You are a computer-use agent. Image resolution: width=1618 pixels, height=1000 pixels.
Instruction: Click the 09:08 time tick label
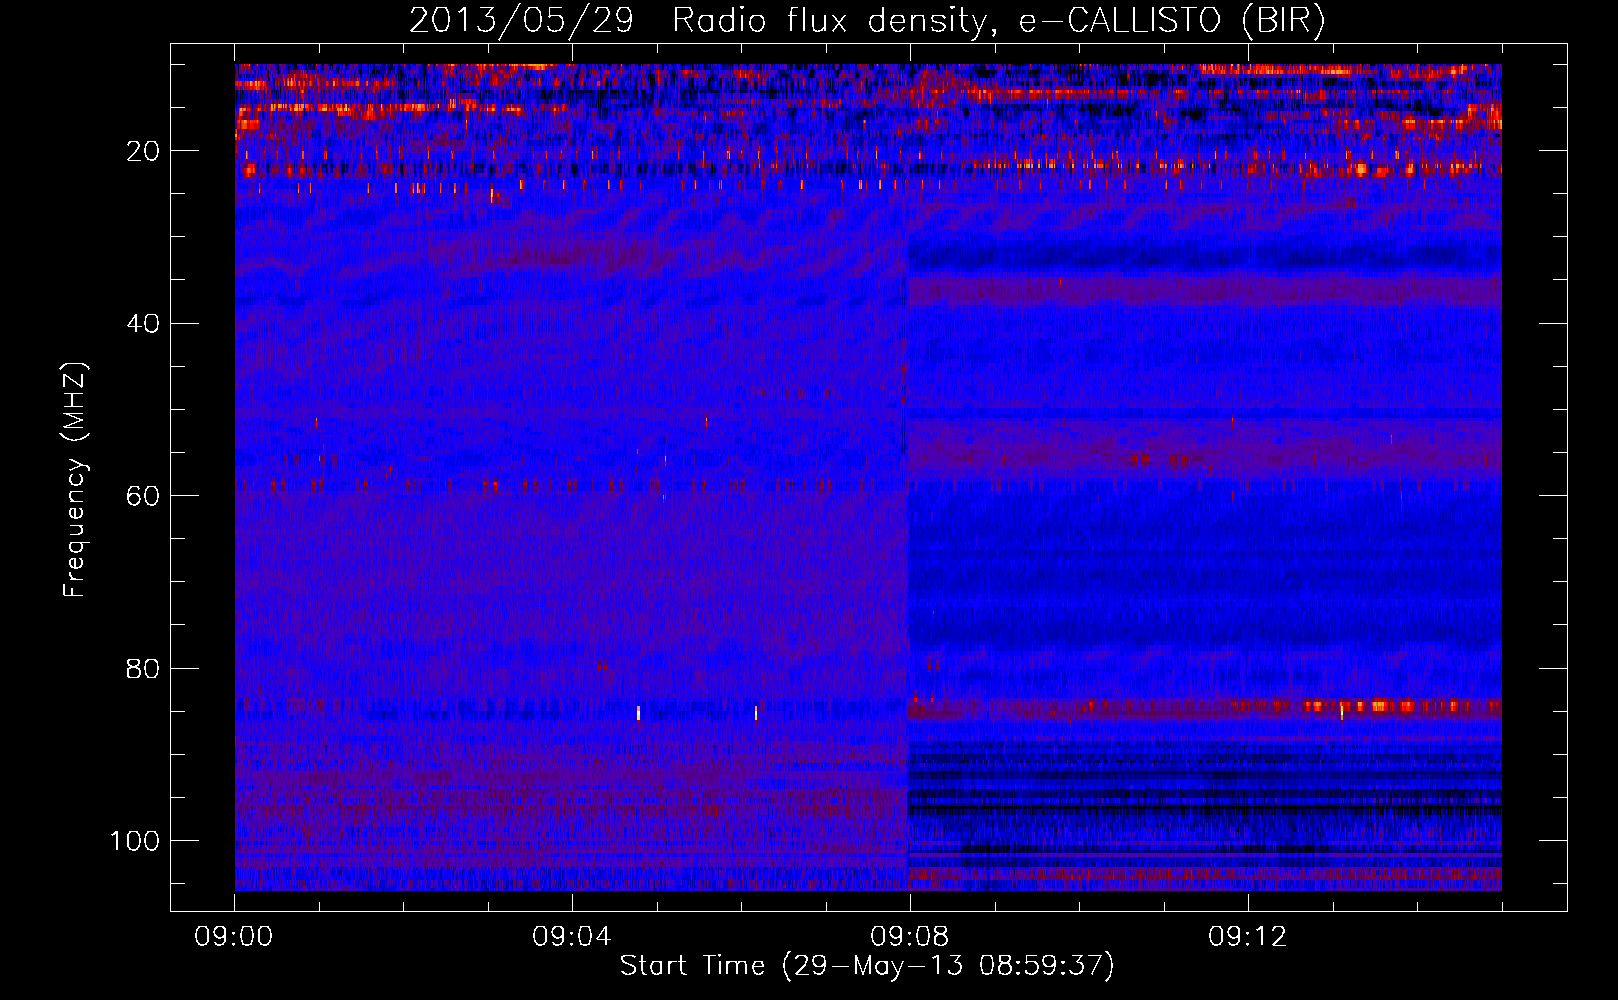click(x=910, y=937)
